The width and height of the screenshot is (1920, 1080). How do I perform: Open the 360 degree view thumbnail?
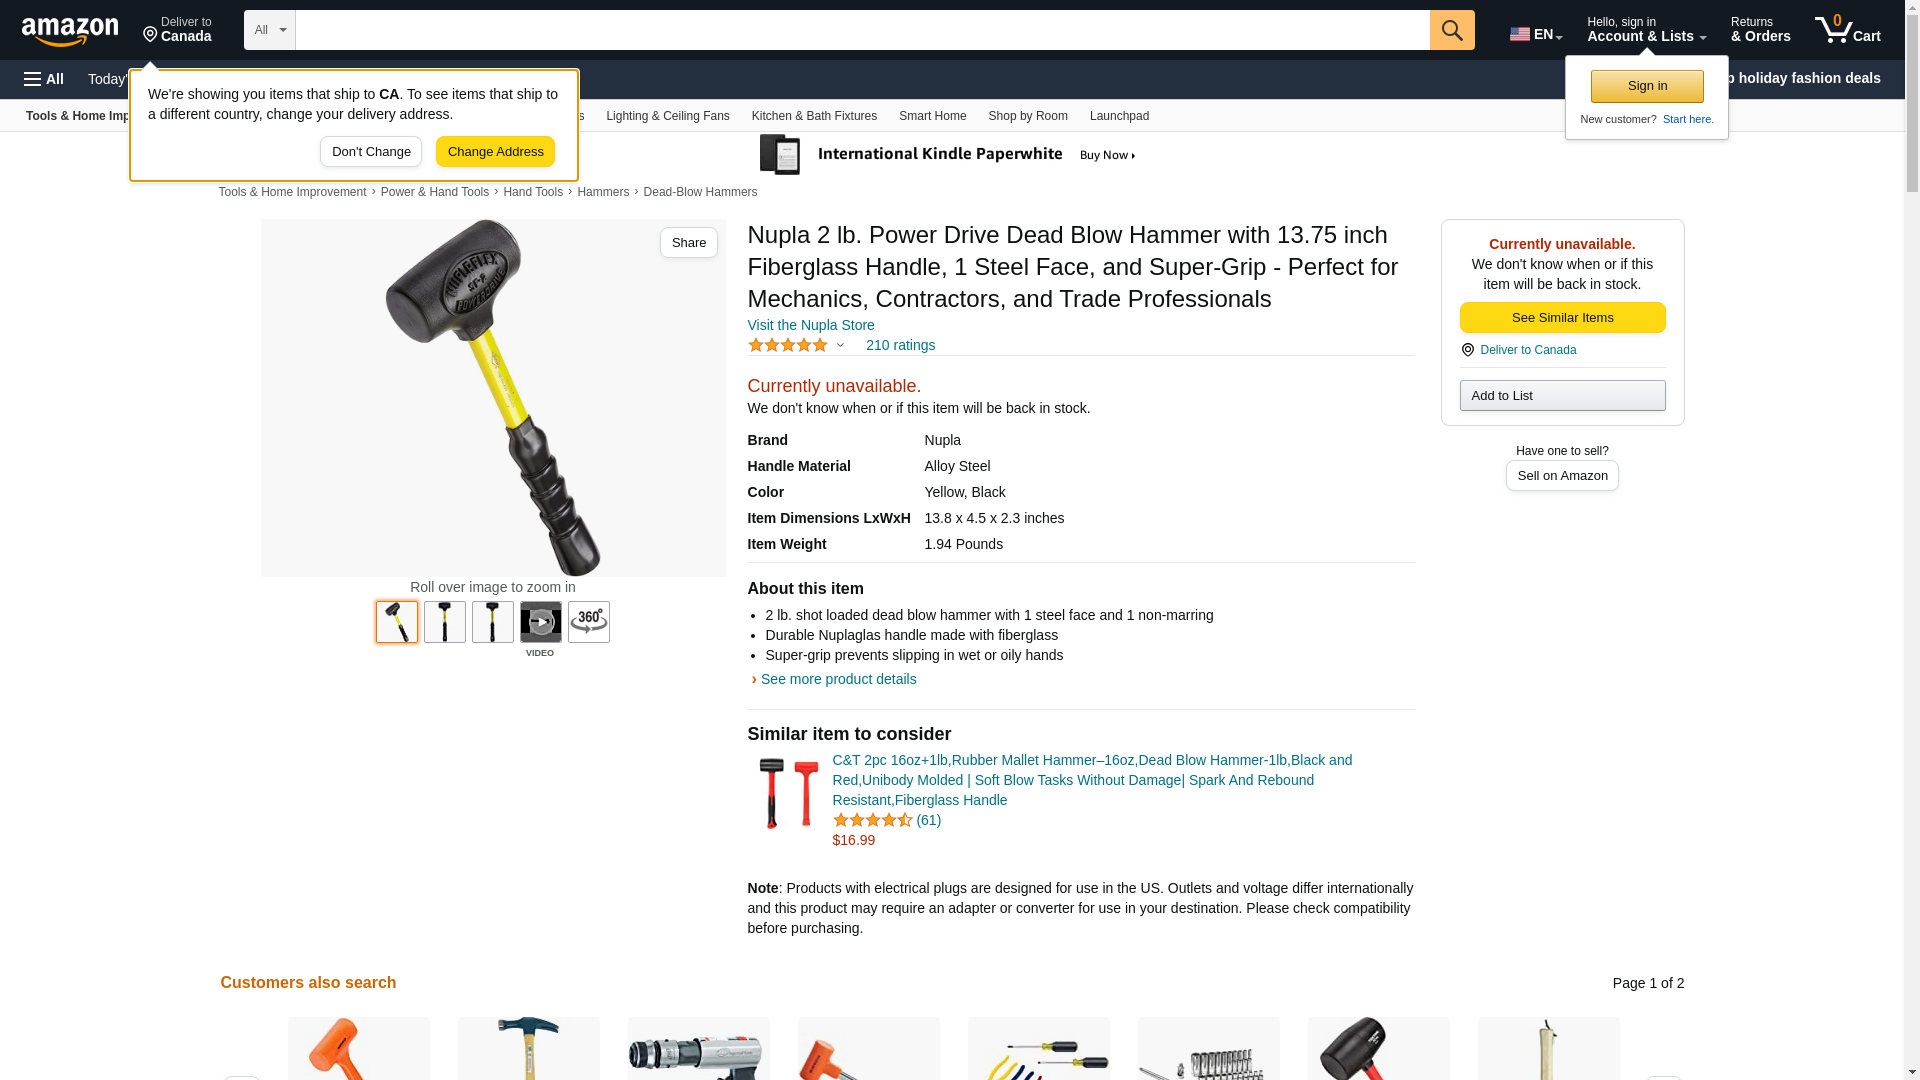(x=589, y=622)
